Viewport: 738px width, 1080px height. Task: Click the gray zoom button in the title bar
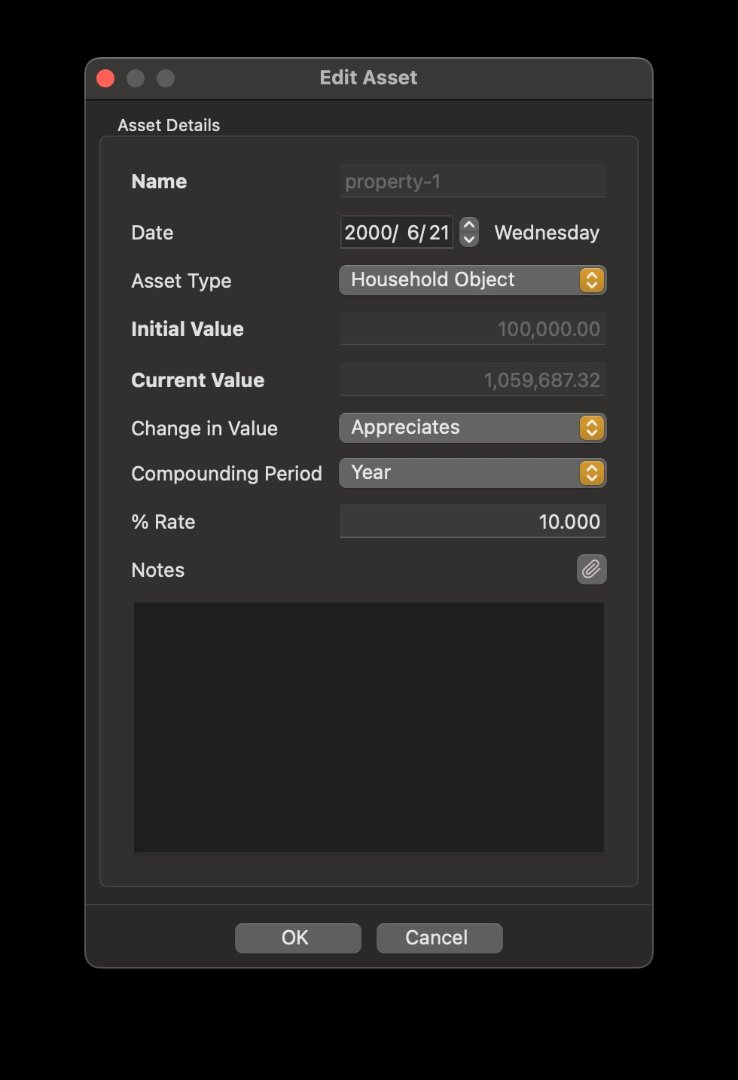click(x=165, y=78)
